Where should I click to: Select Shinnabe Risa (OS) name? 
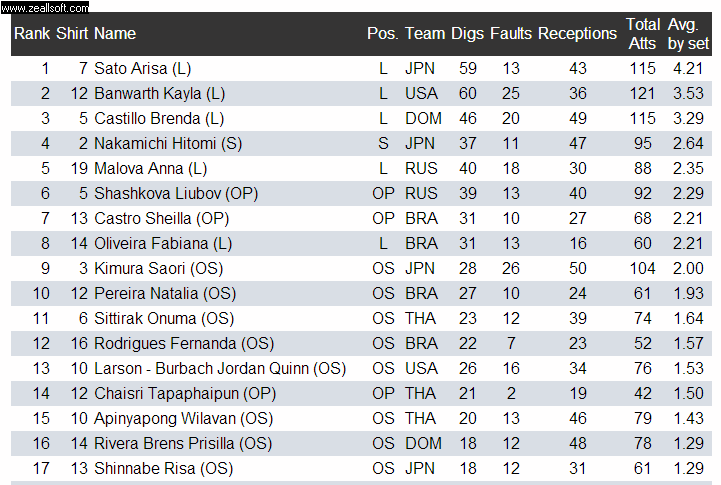click(x=164, y=468)
